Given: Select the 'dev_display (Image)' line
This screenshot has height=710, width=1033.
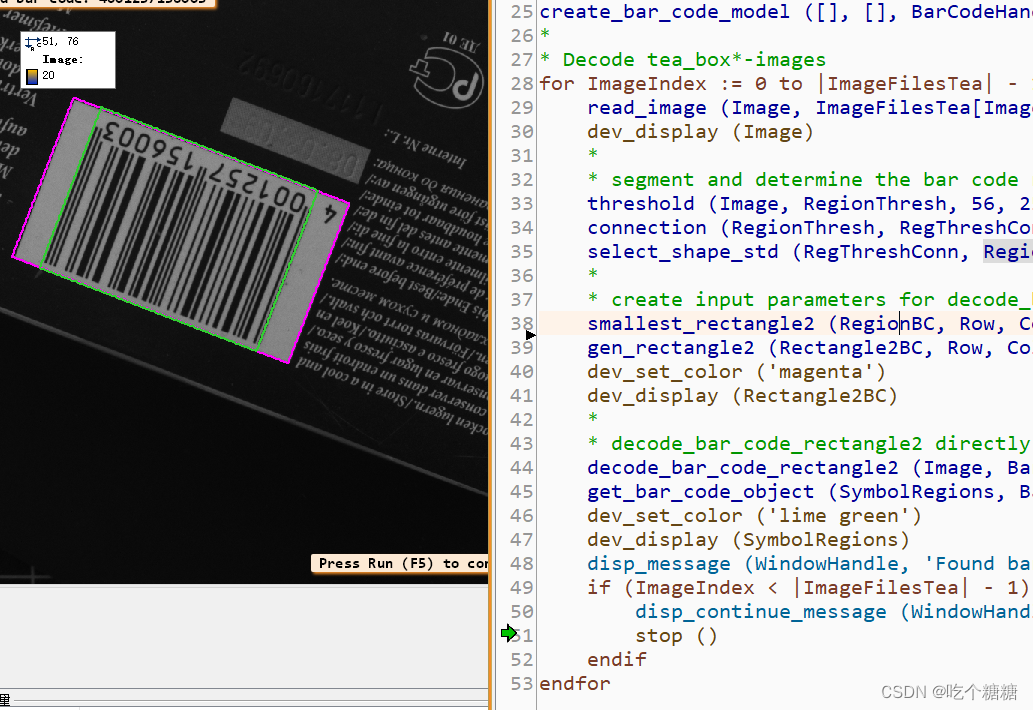Looking at the screenshot, I should 701,132.
